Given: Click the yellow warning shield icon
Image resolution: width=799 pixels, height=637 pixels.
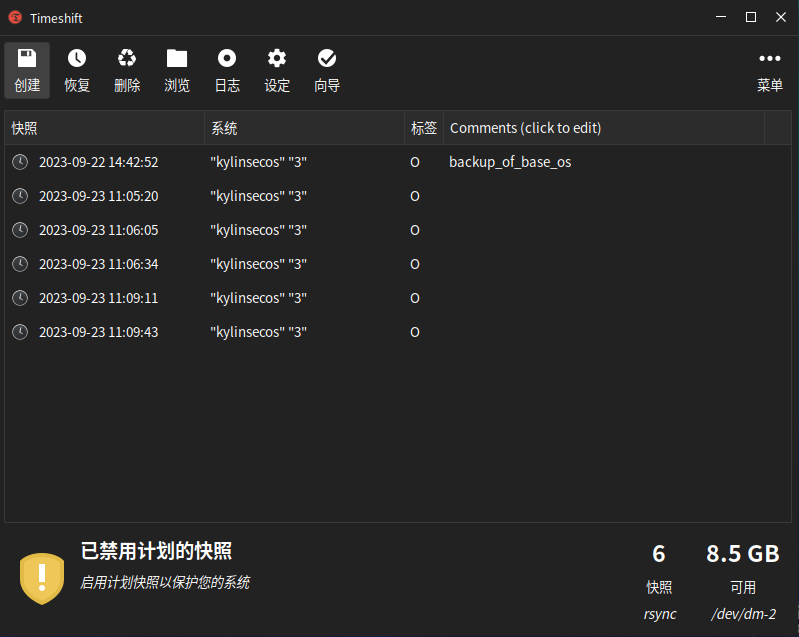Looking at the screenshot, I should coord(42,577).
